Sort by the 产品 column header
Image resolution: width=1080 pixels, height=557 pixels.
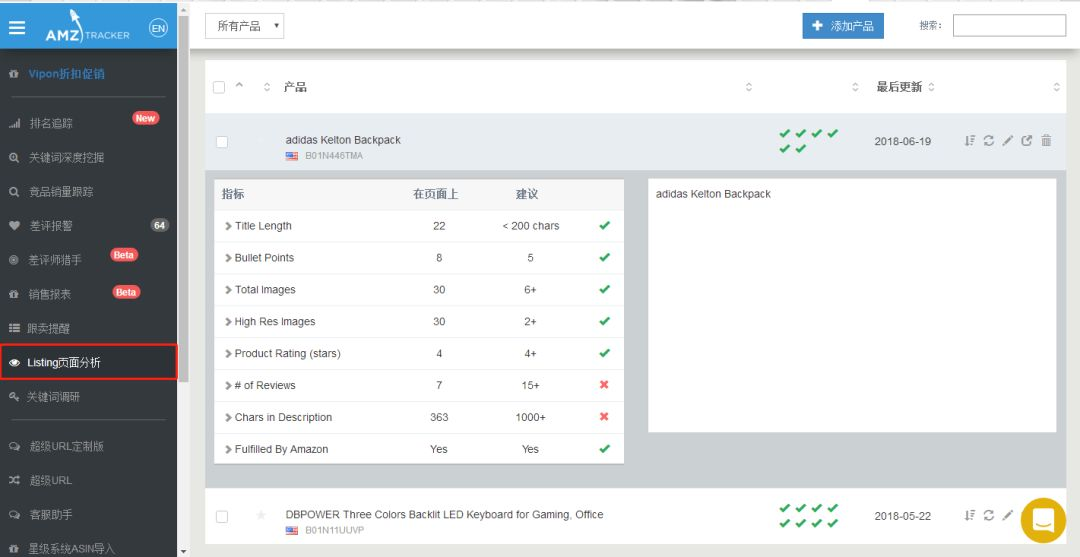tap(295, 87)
